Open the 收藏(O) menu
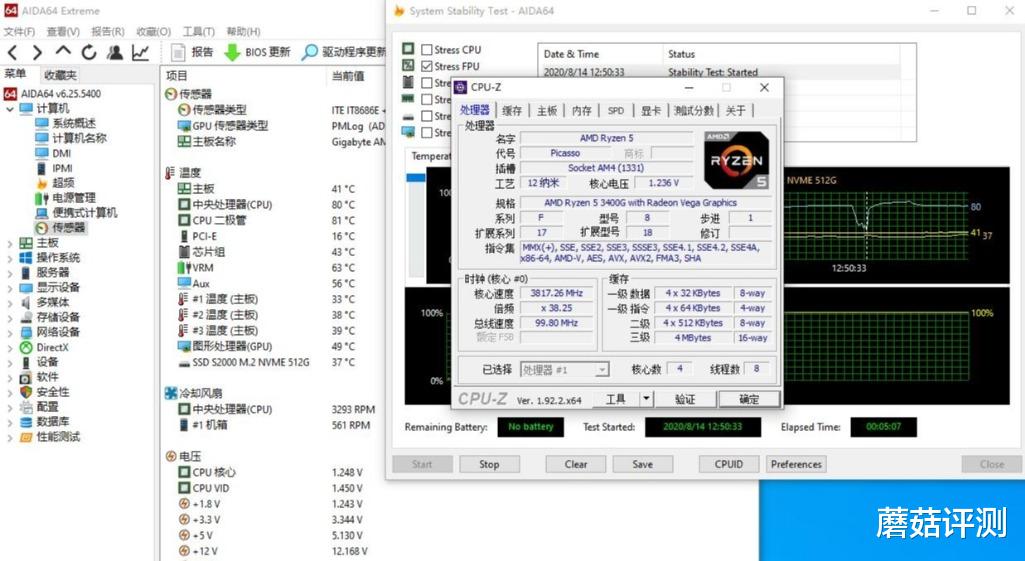The width and height of the screenshot is (1025, 561). coord(154,31)
